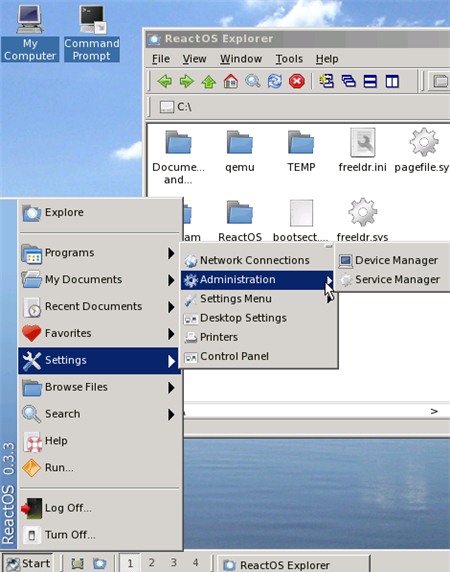
Task: Open Settings Menu entry
Action: click(x=257, y=299)
